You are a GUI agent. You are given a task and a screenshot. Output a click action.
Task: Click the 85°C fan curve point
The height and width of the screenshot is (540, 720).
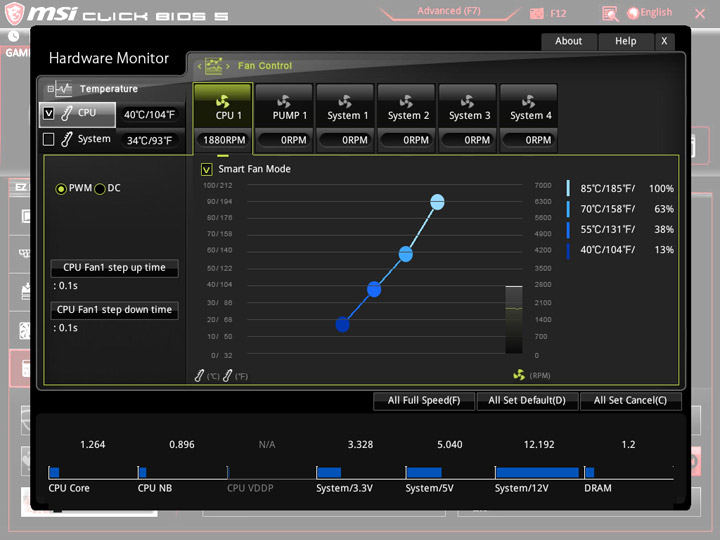437,202
